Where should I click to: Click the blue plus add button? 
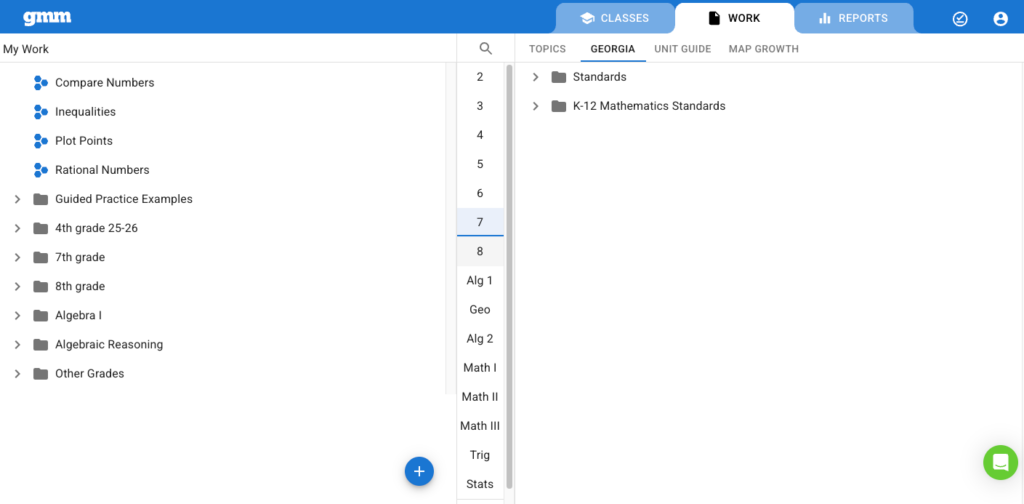419,471
